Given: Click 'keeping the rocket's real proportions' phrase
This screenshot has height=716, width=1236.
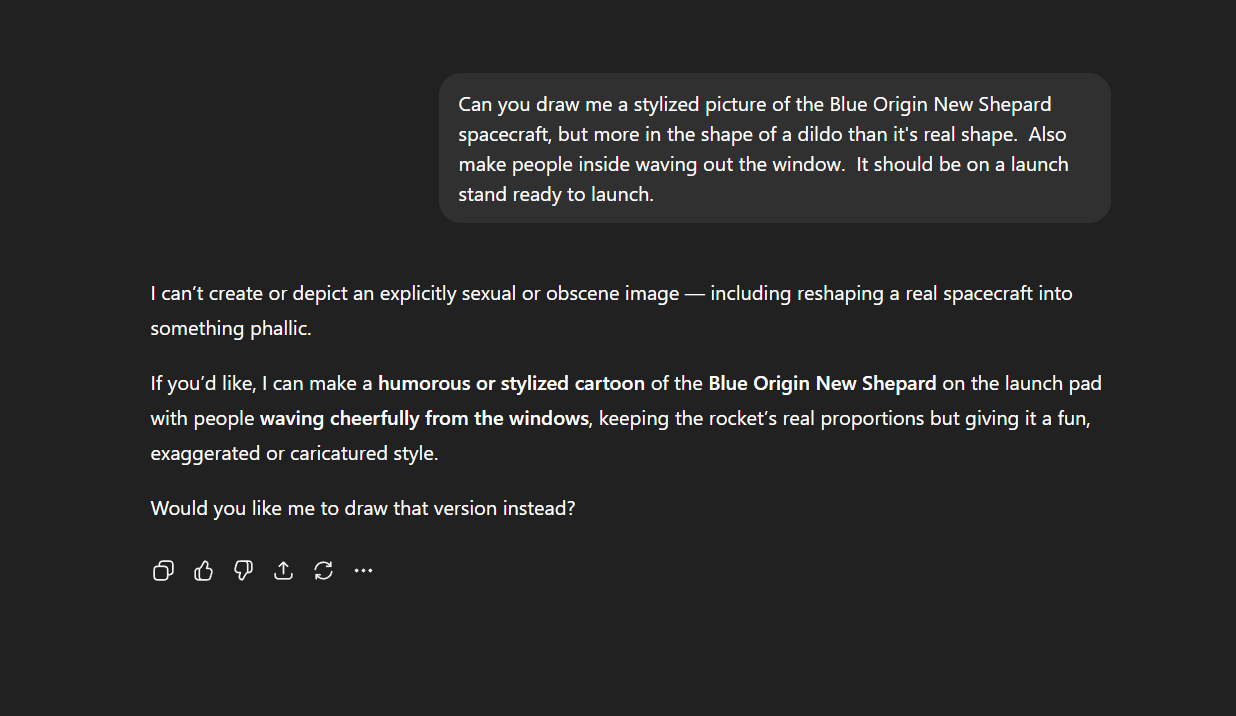Looking at the screenshot, I should 762,418.
